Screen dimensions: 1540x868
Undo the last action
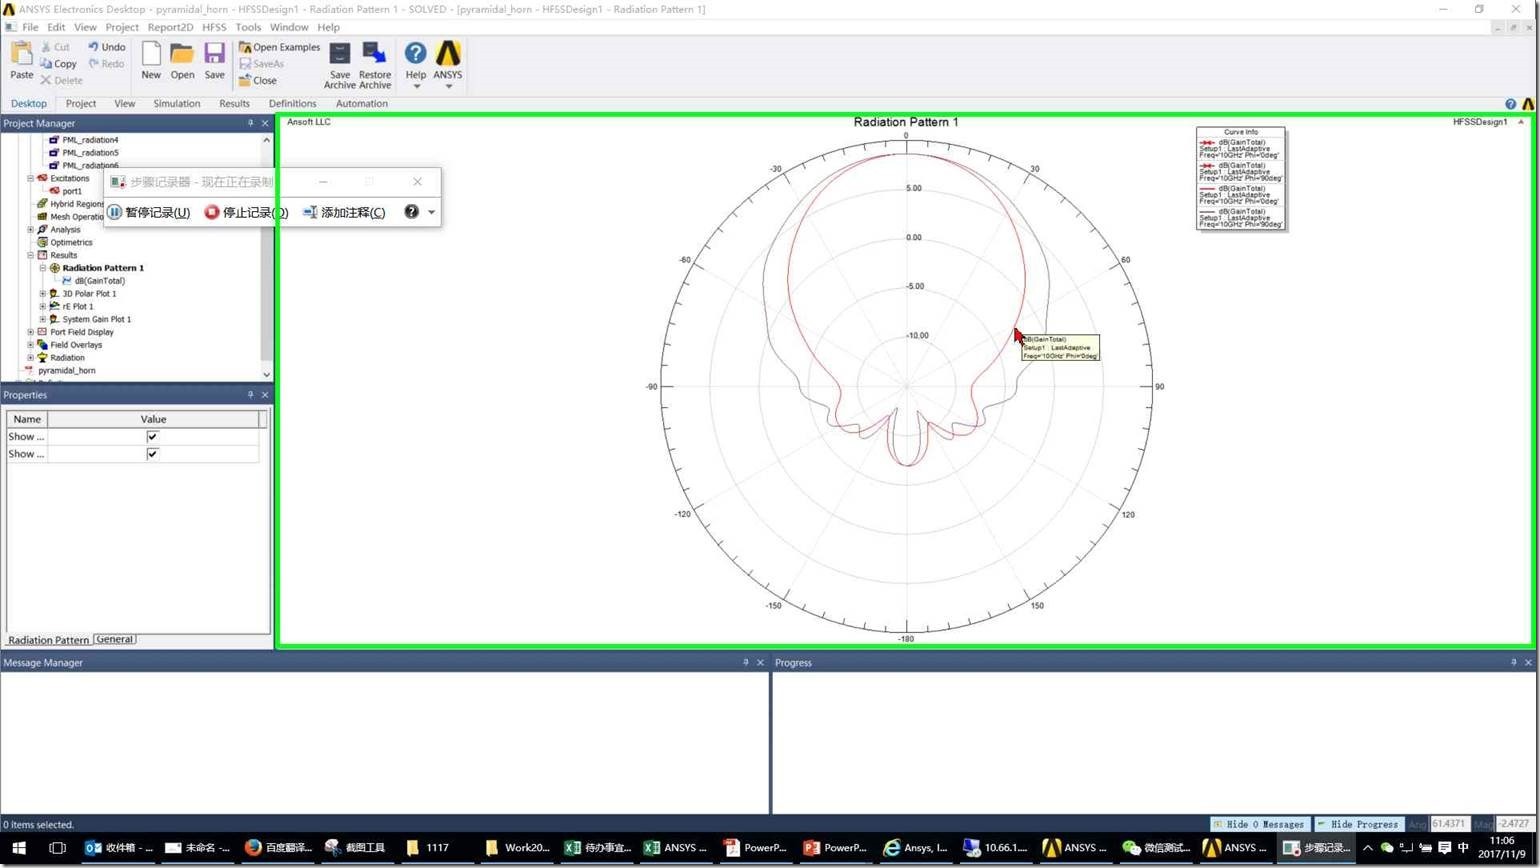click(x=106, y=47)
